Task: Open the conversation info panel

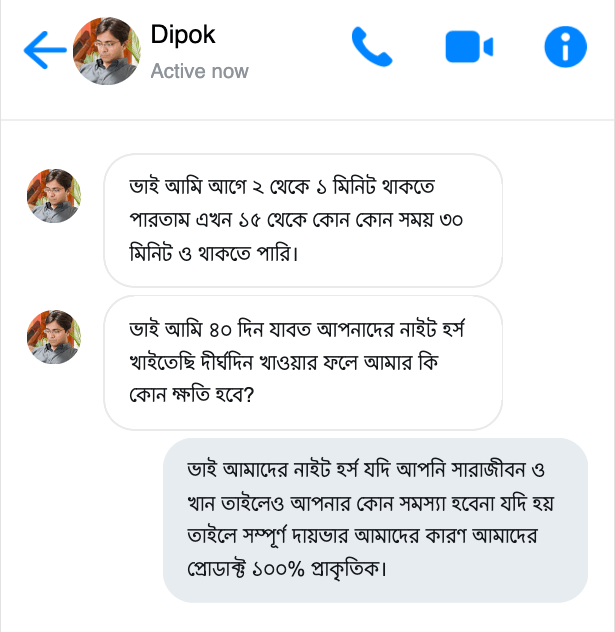Action: (565, 47)
